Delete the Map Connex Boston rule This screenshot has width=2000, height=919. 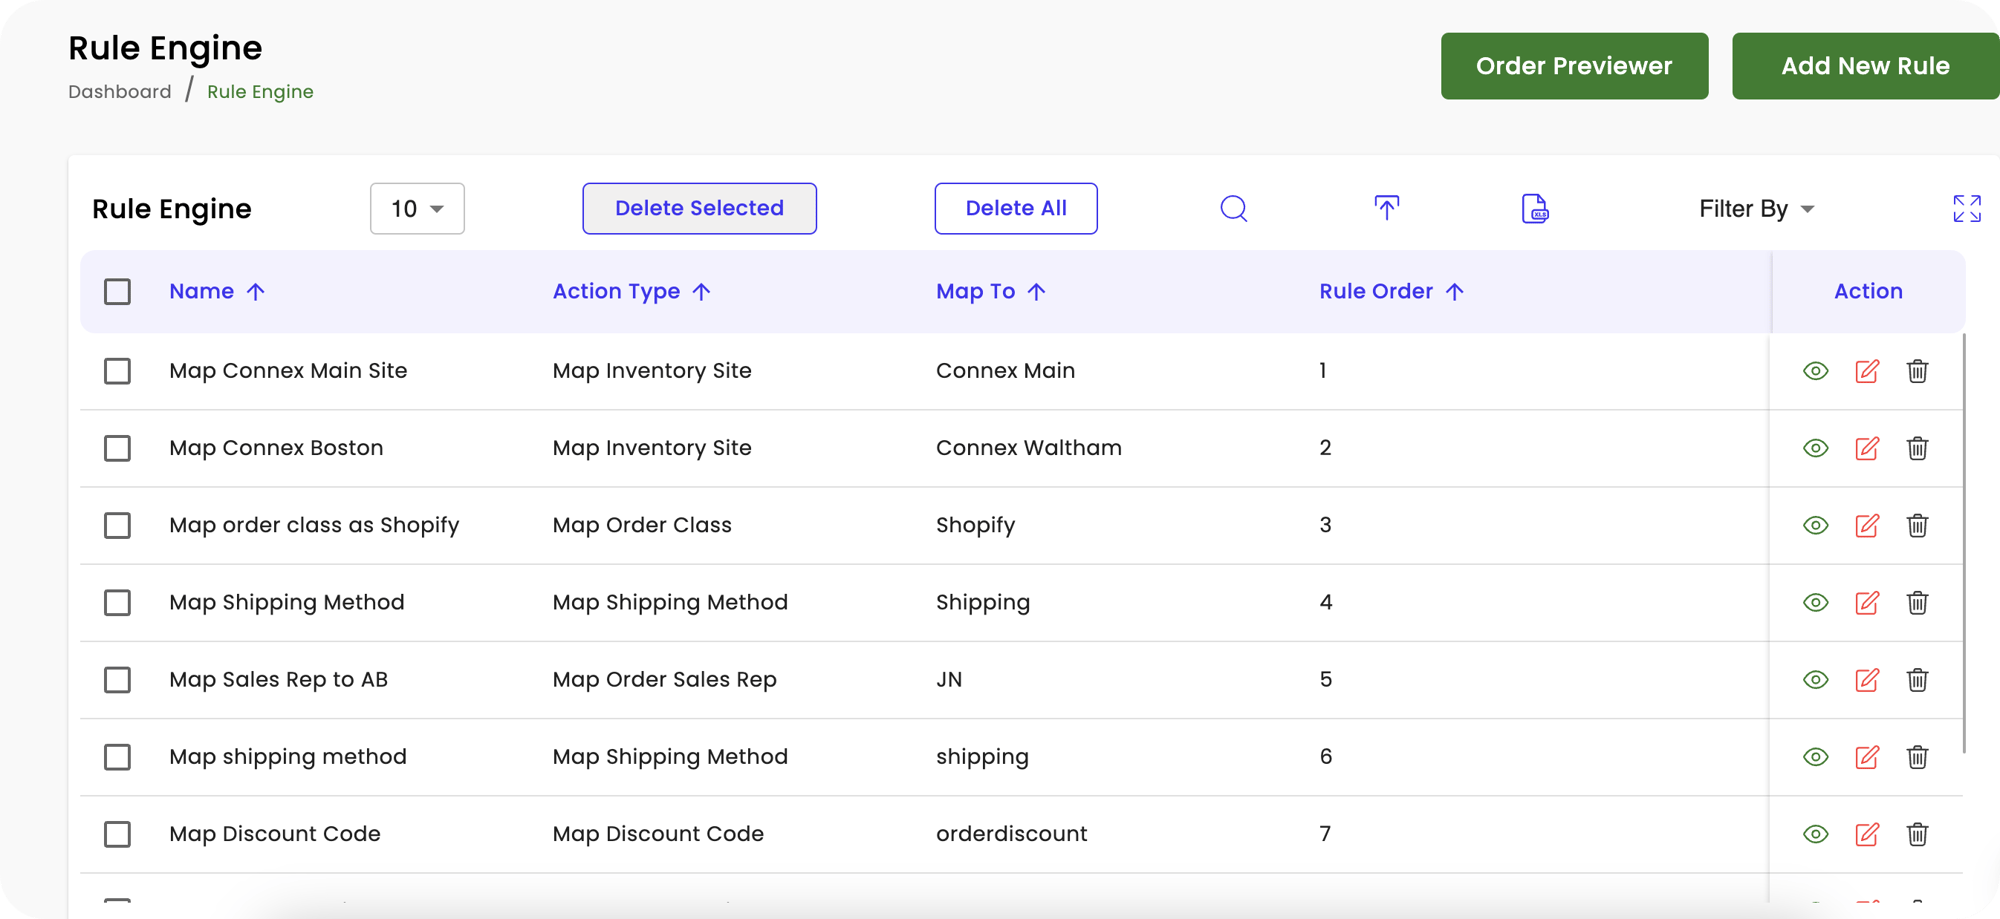1917,448
